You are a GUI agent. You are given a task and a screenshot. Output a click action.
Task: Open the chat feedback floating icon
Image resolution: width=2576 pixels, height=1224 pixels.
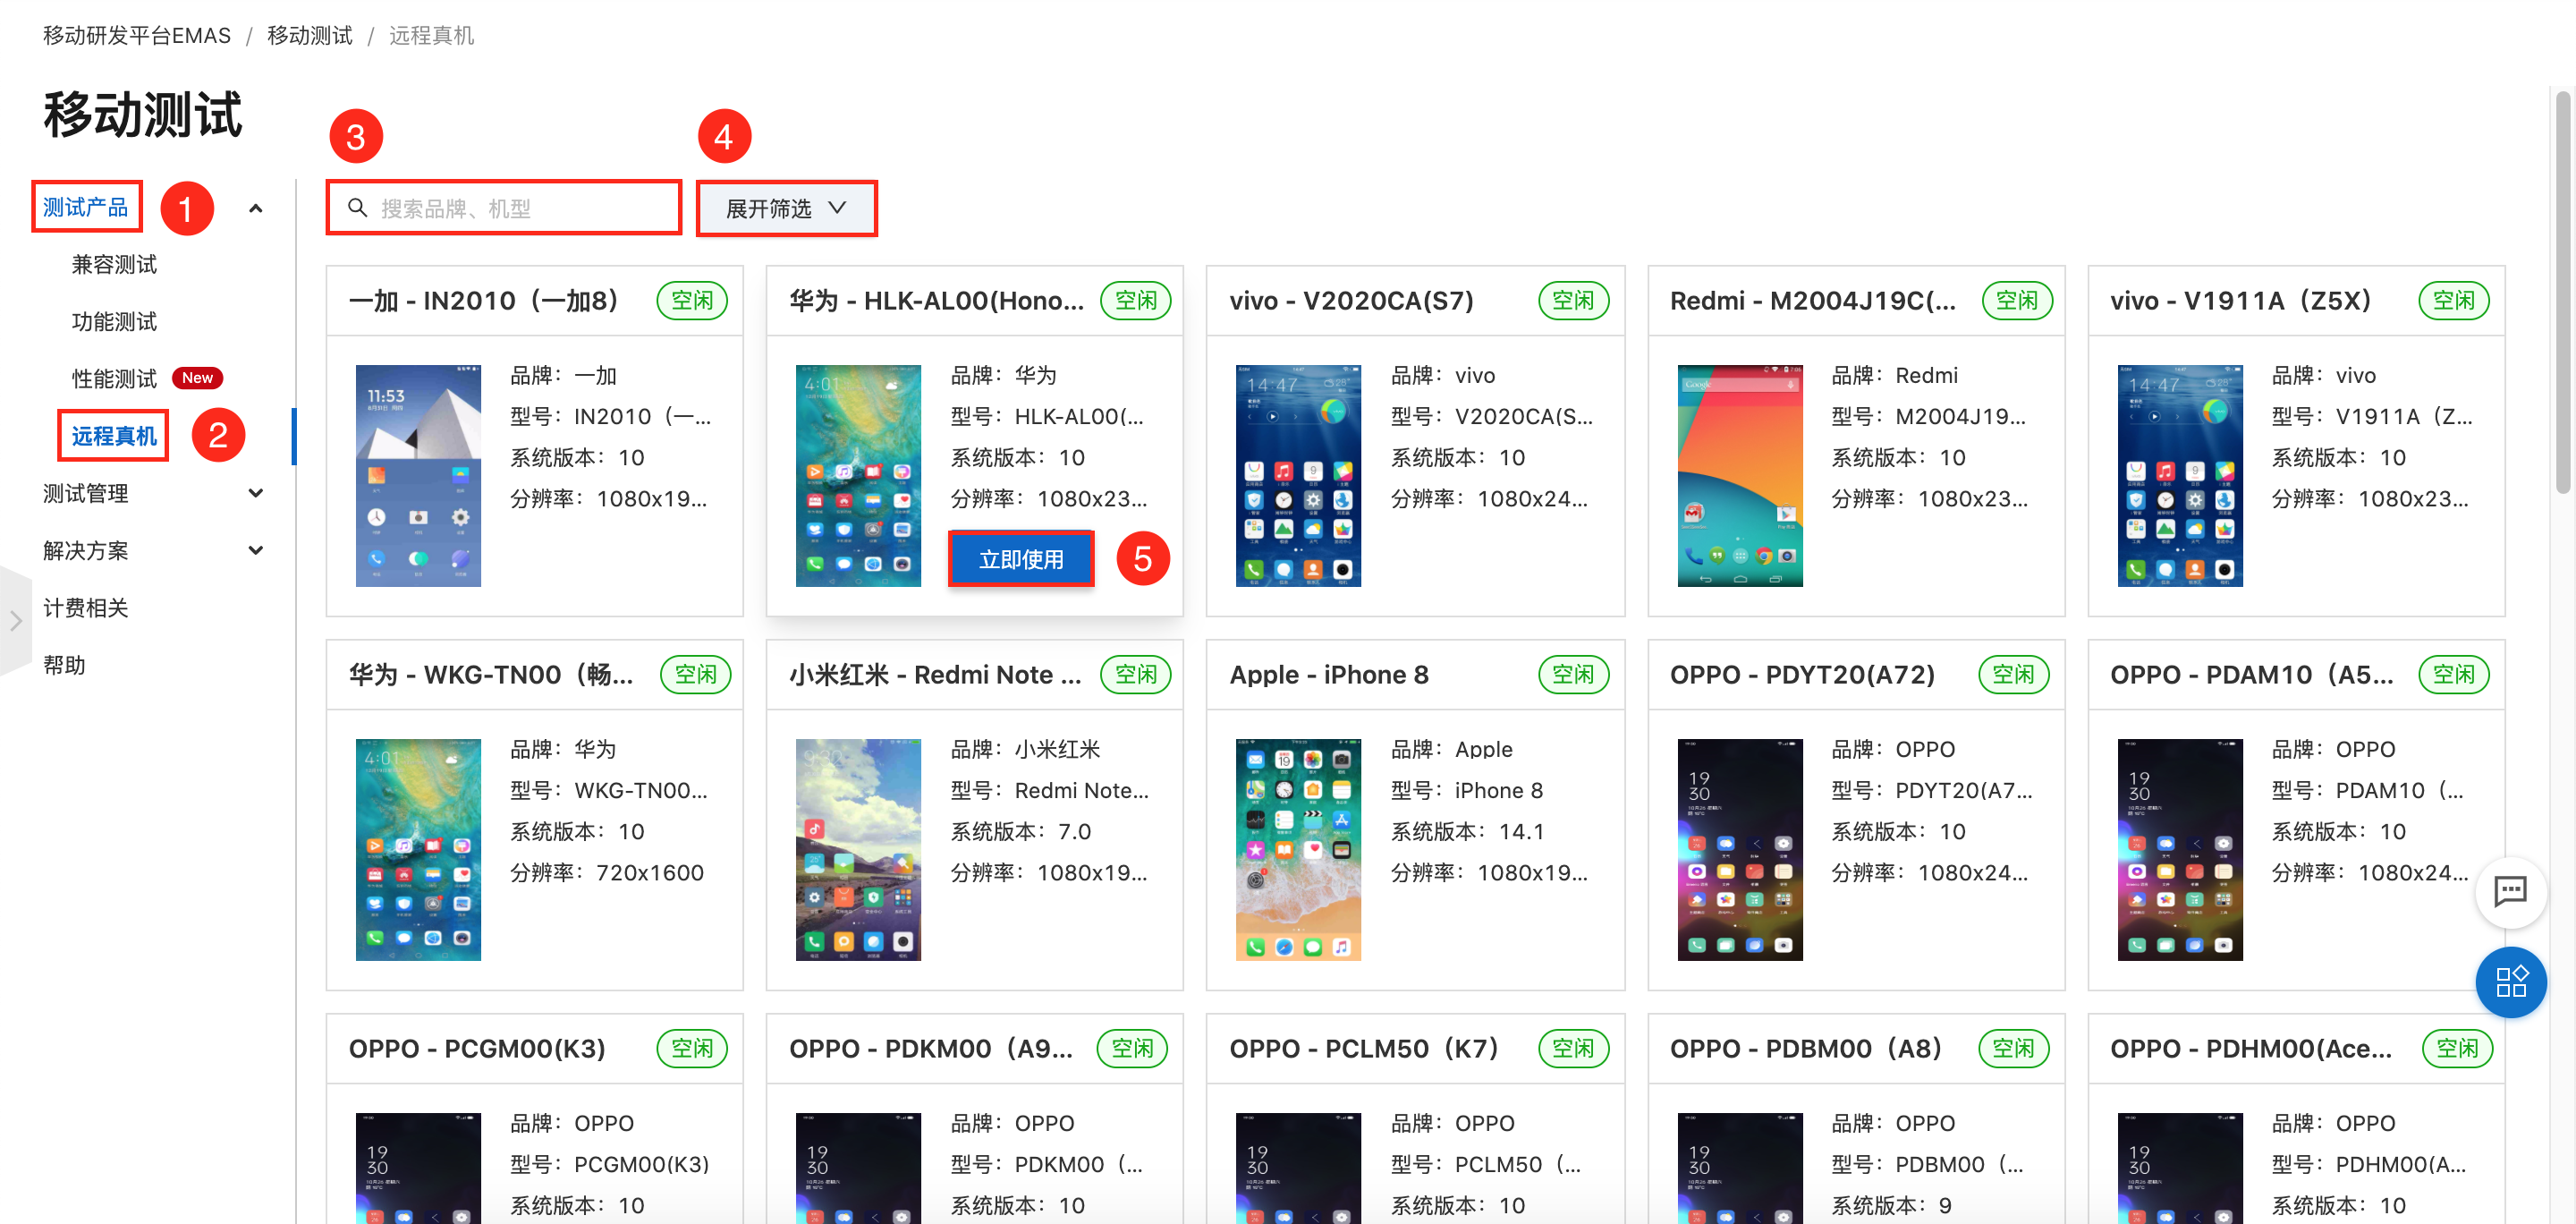(x=2510, y=890)
